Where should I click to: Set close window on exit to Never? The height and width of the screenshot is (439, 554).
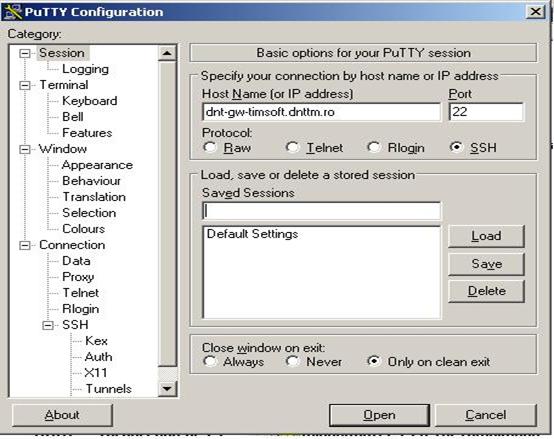pyautogui.click(x=293, y=361)
